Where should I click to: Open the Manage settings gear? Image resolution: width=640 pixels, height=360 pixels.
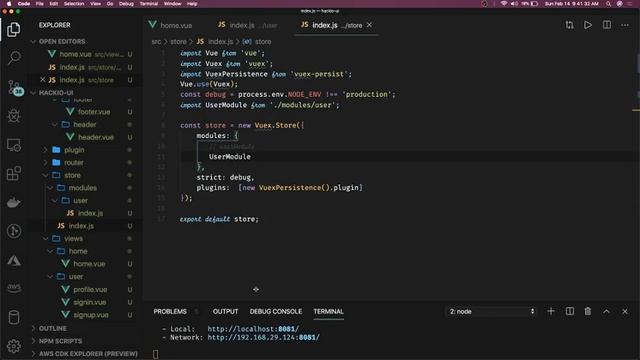point(13,346)
